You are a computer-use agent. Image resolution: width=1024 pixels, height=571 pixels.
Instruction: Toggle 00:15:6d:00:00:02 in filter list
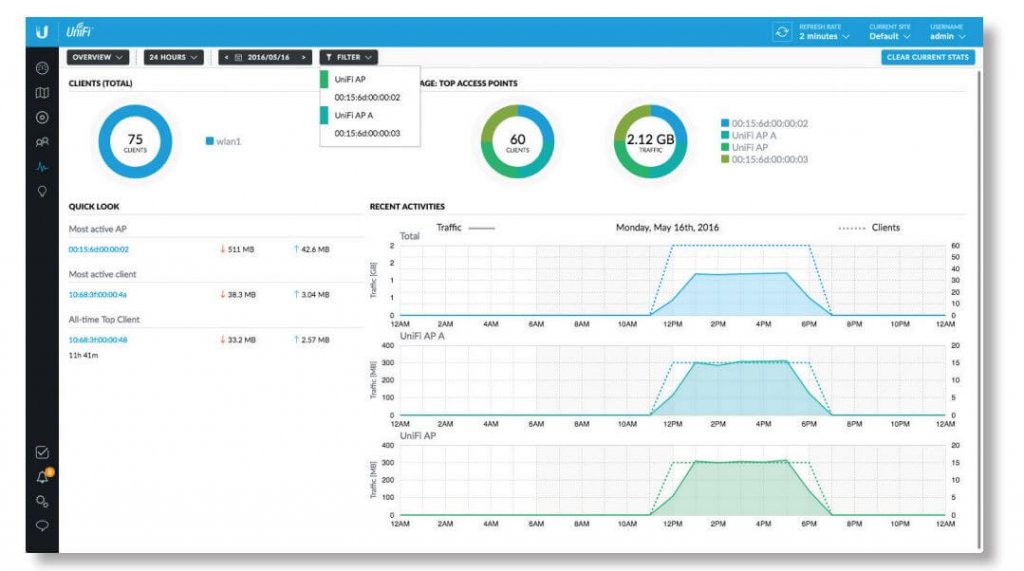[x=370, y=97]
